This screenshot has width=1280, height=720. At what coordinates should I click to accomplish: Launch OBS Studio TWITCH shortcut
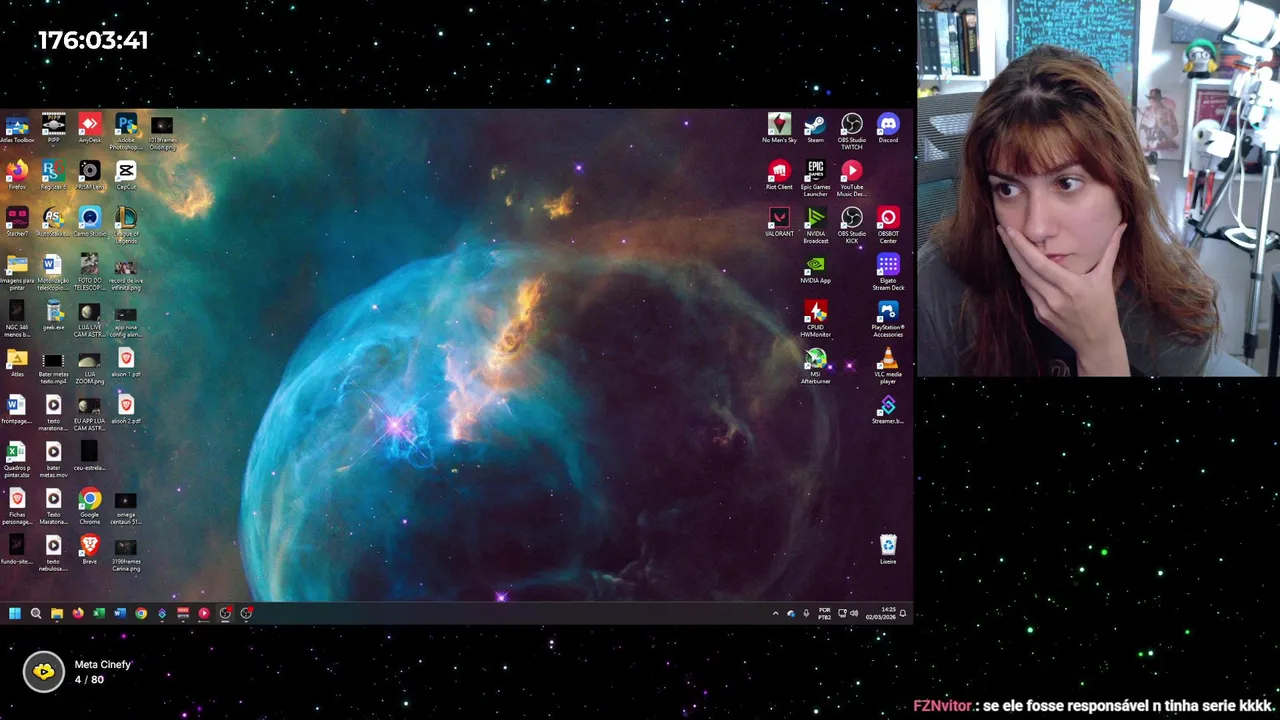(x=851, y=131)
